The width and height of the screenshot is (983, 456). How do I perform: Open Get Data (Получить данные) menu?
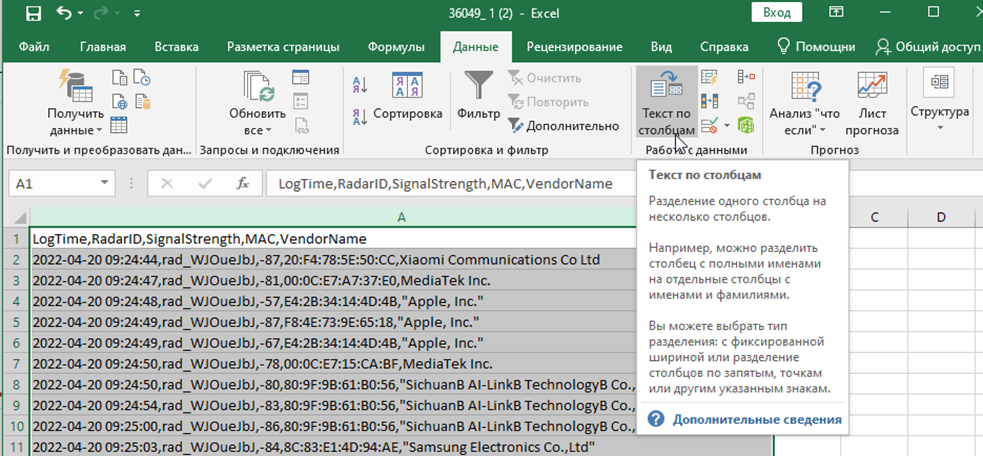pos(76,102)
